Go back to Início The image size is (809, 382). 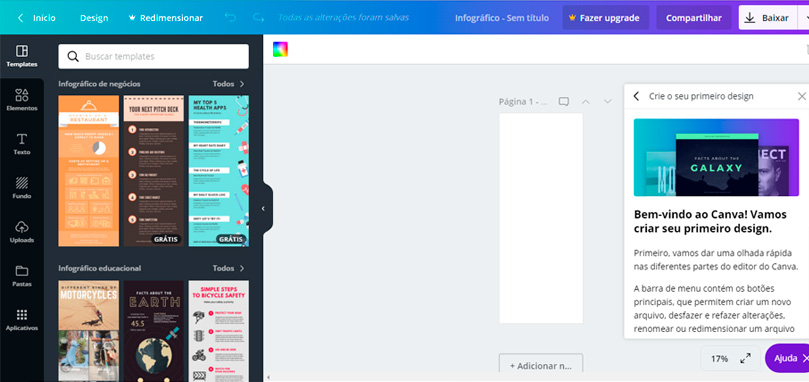[37, 18]
